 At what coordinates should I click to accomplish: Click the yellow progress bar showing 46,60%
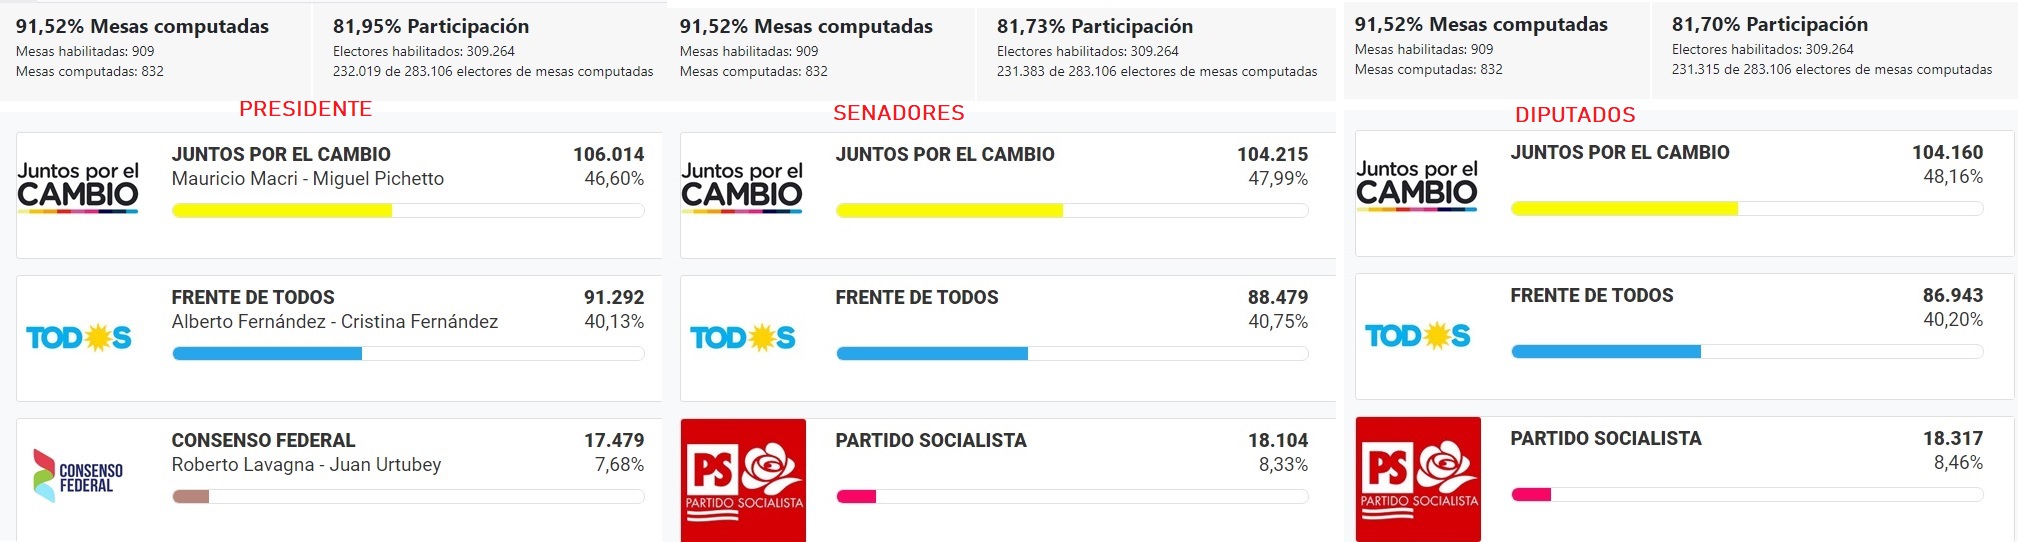click(x=282, y=211)
